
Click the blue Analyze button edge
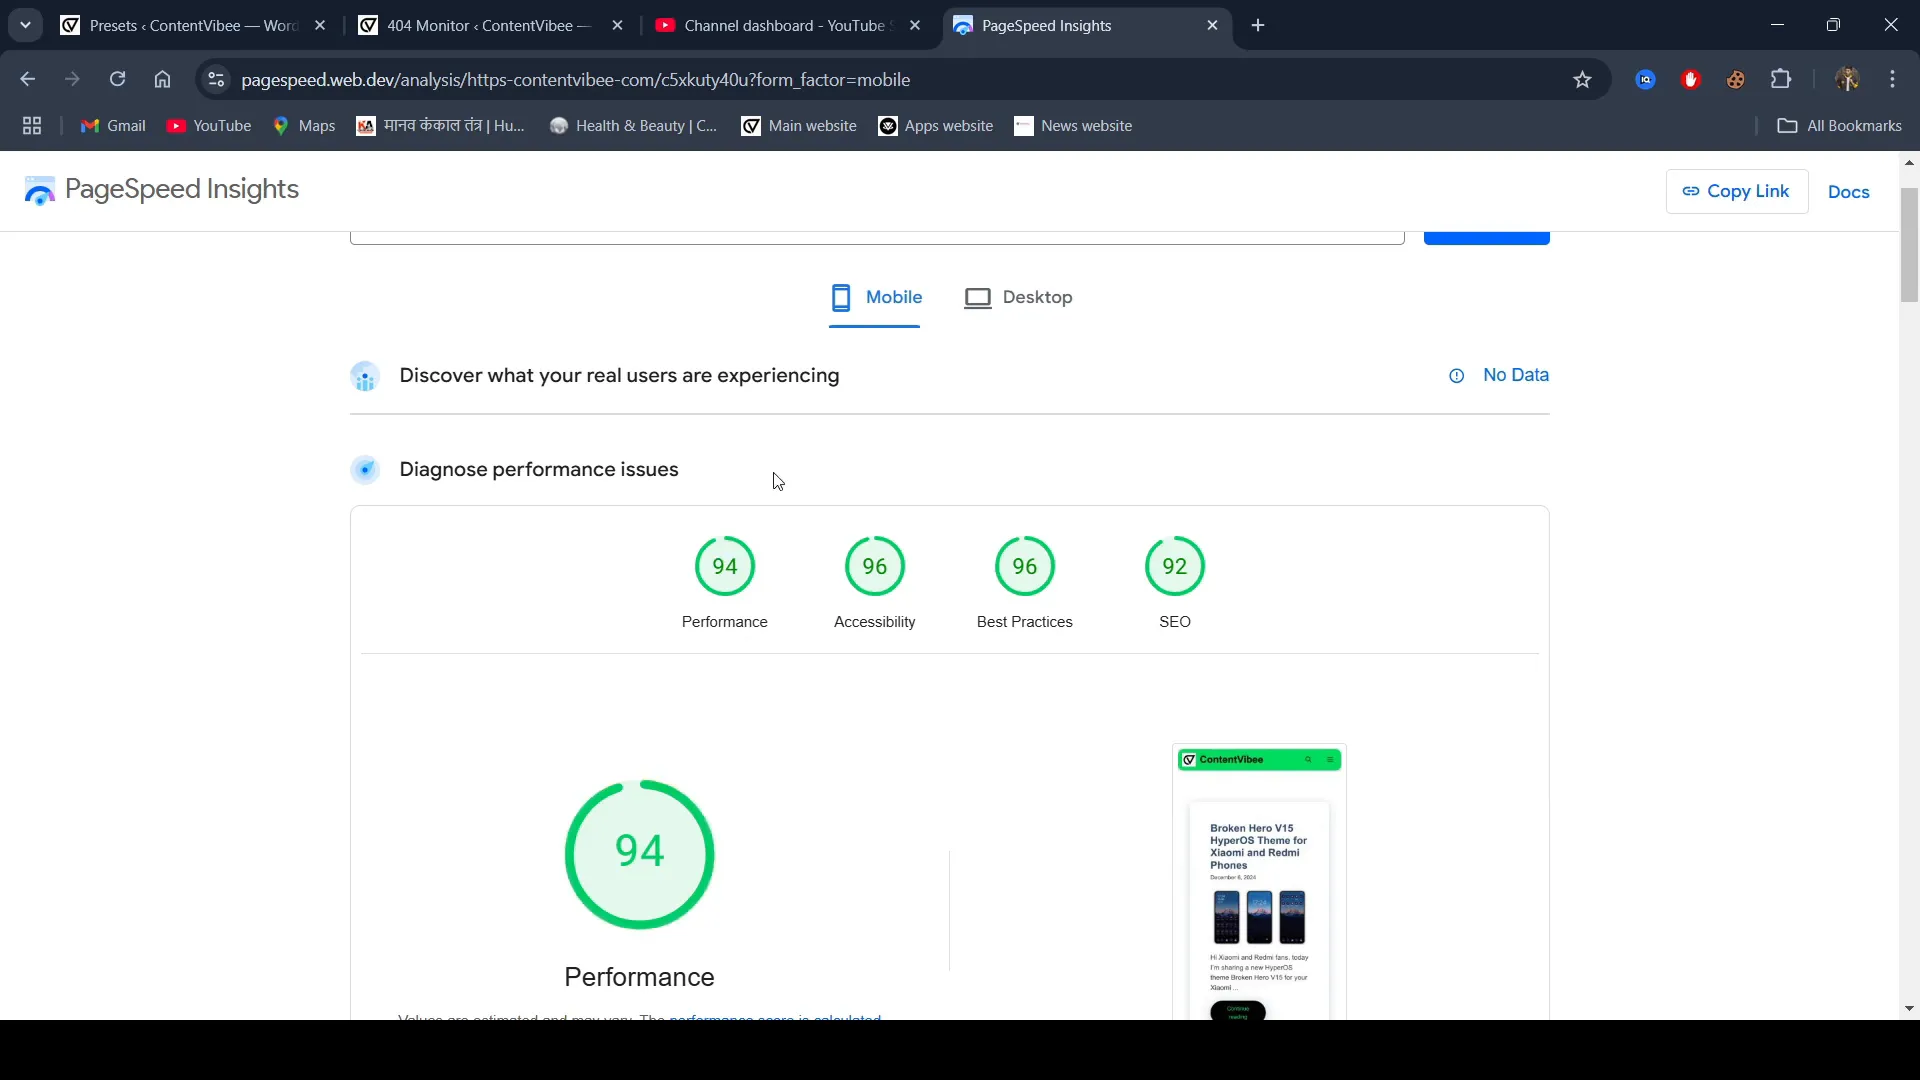tap(1487, 238)
